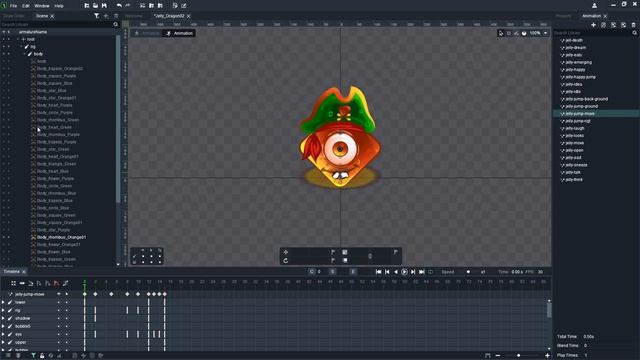Jump to the first frame
The image size is (640, 360).
378,272
